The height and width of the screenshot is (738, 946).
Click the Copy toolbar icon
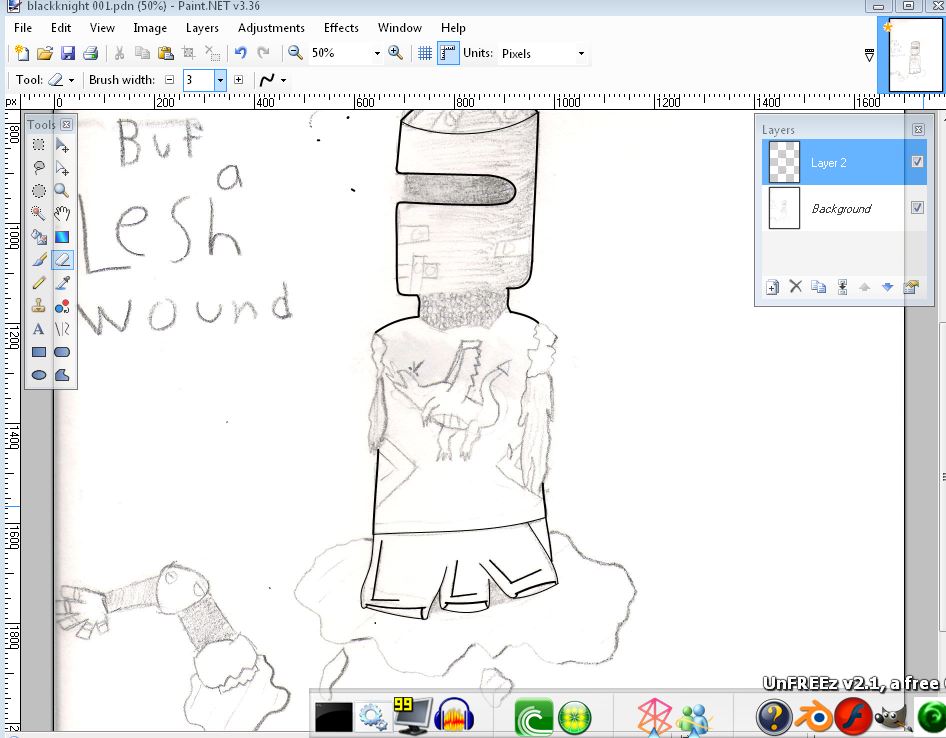click(x=142, y=53)
